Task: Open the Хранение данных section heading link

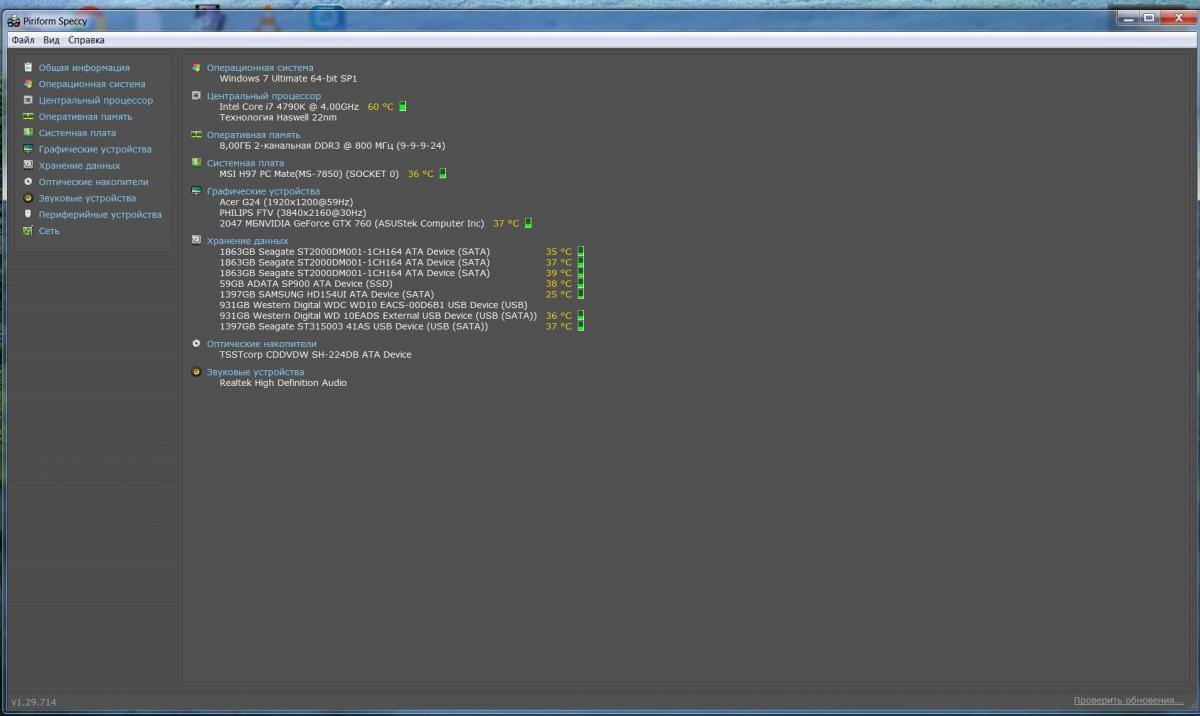Action: 247,241
